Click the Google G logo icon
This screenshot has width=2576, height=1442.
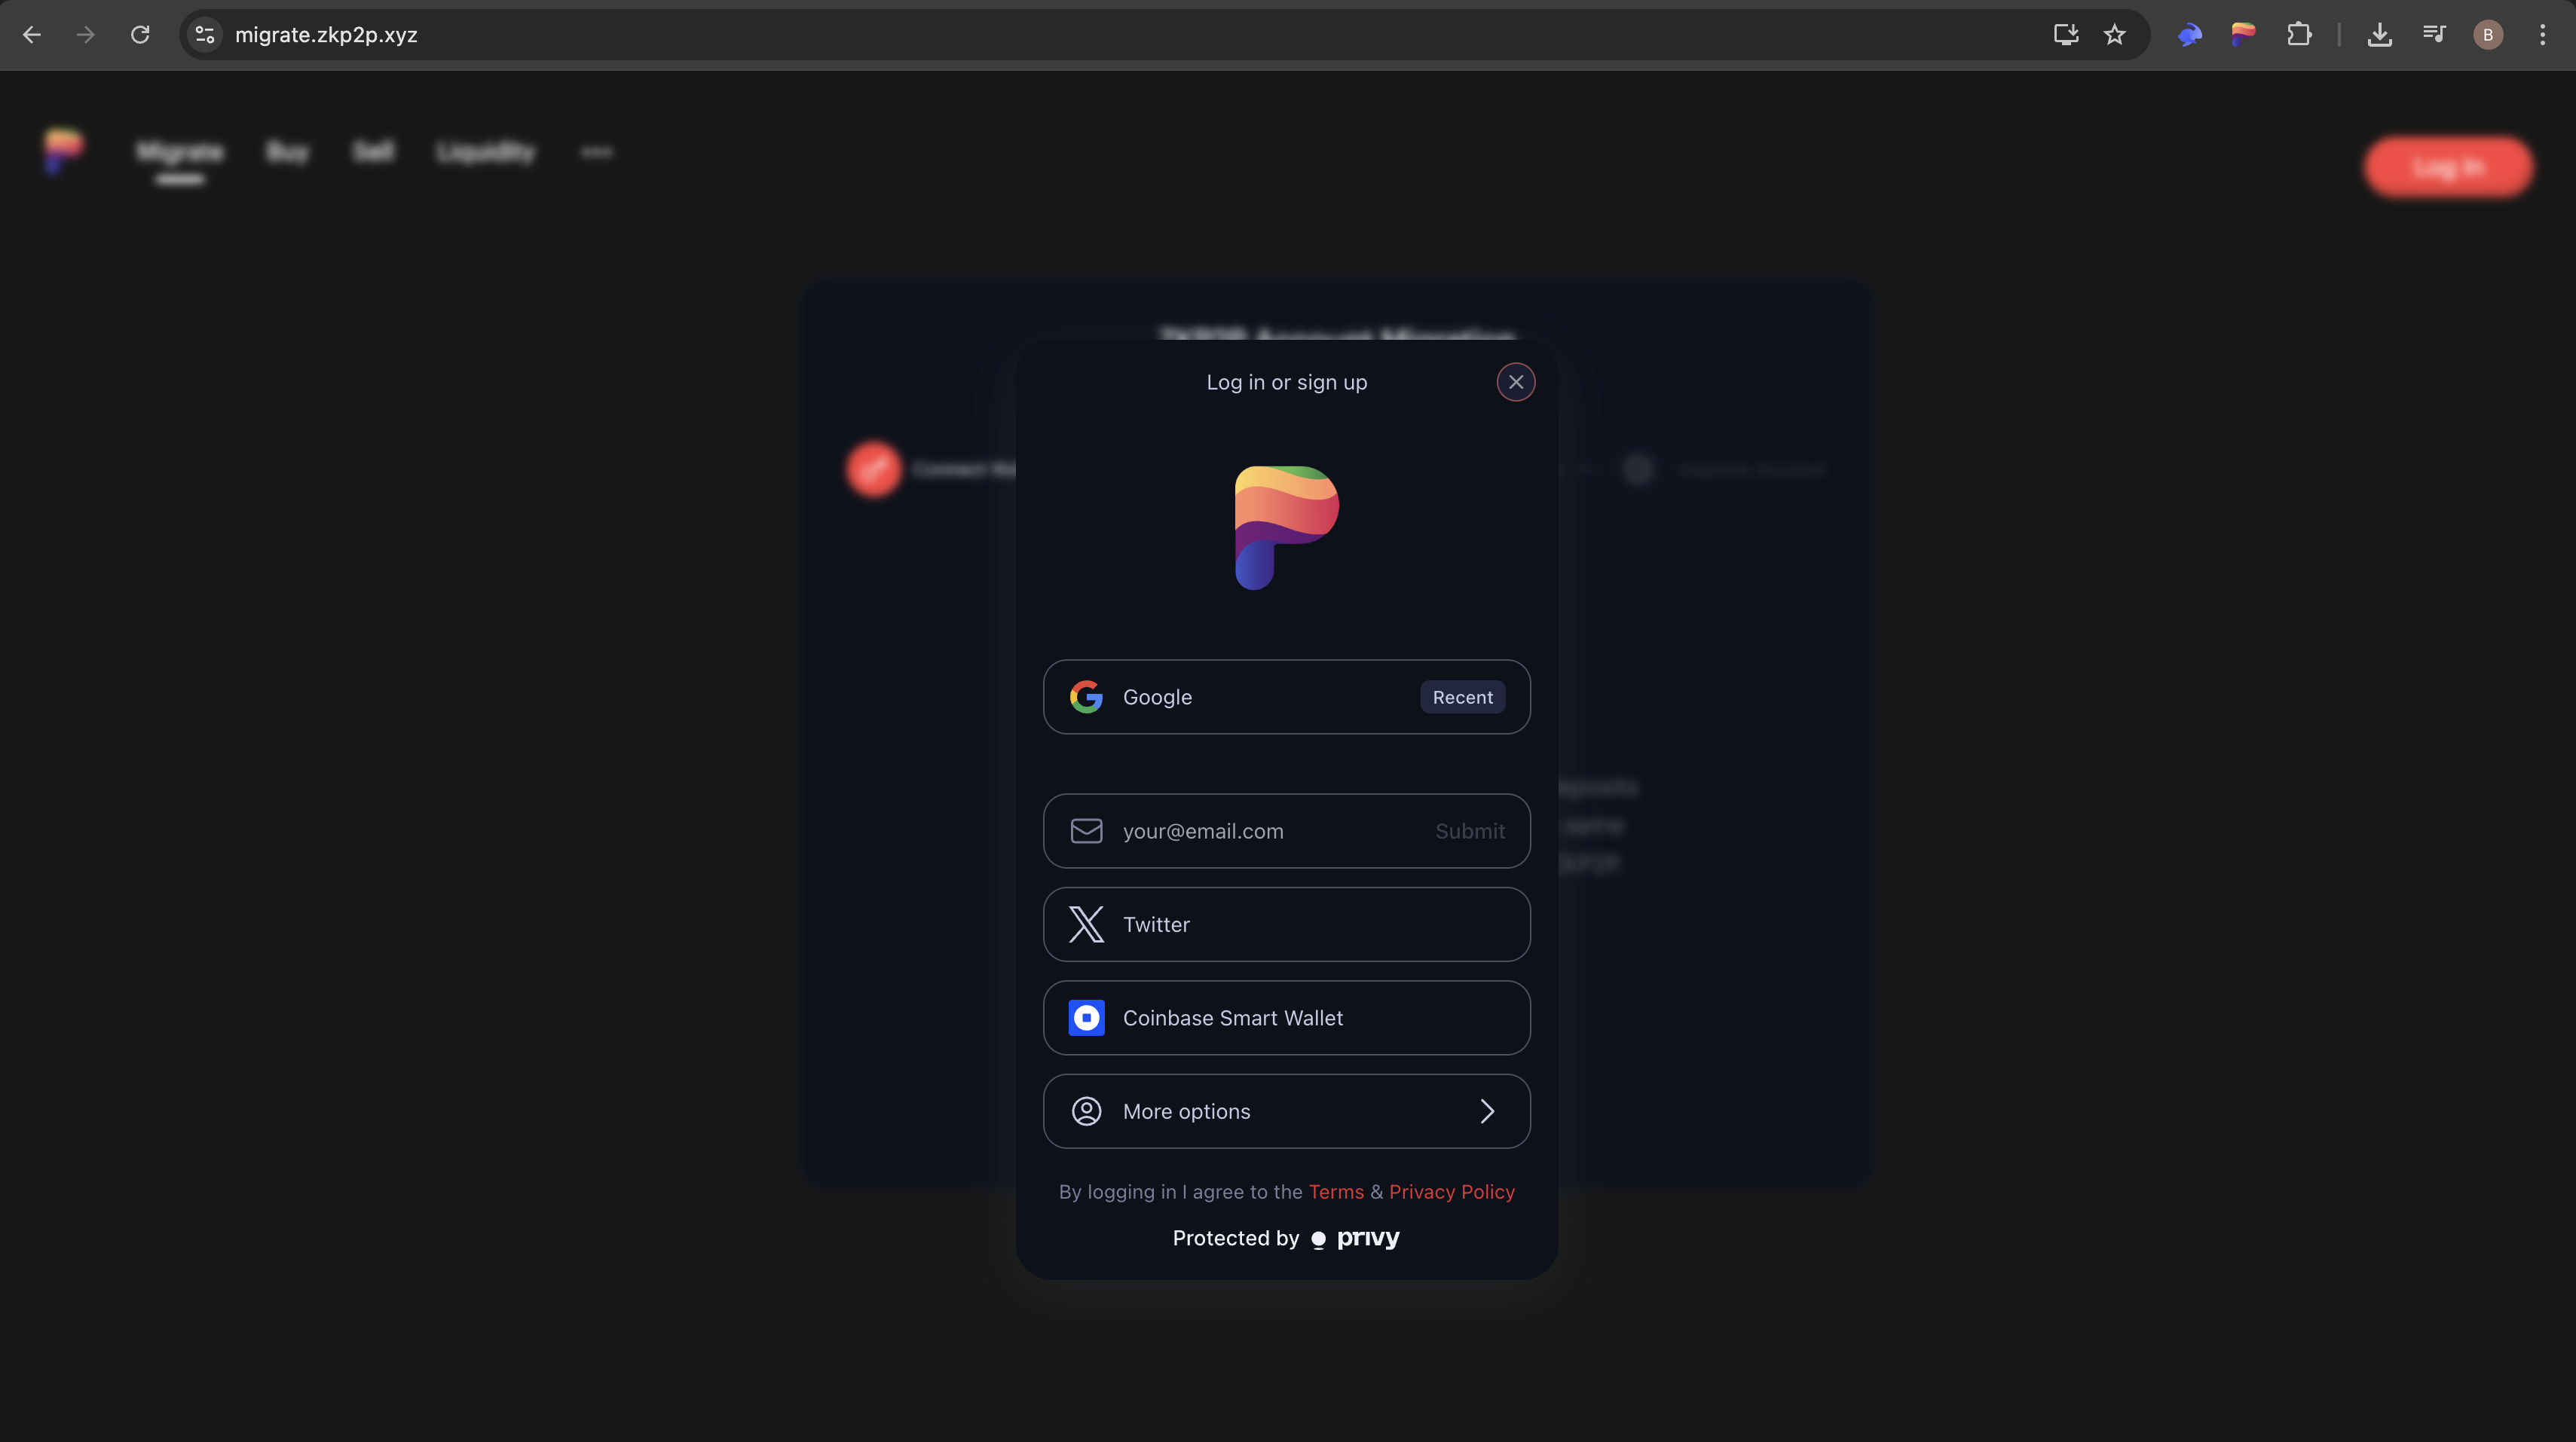(1086, 697)
